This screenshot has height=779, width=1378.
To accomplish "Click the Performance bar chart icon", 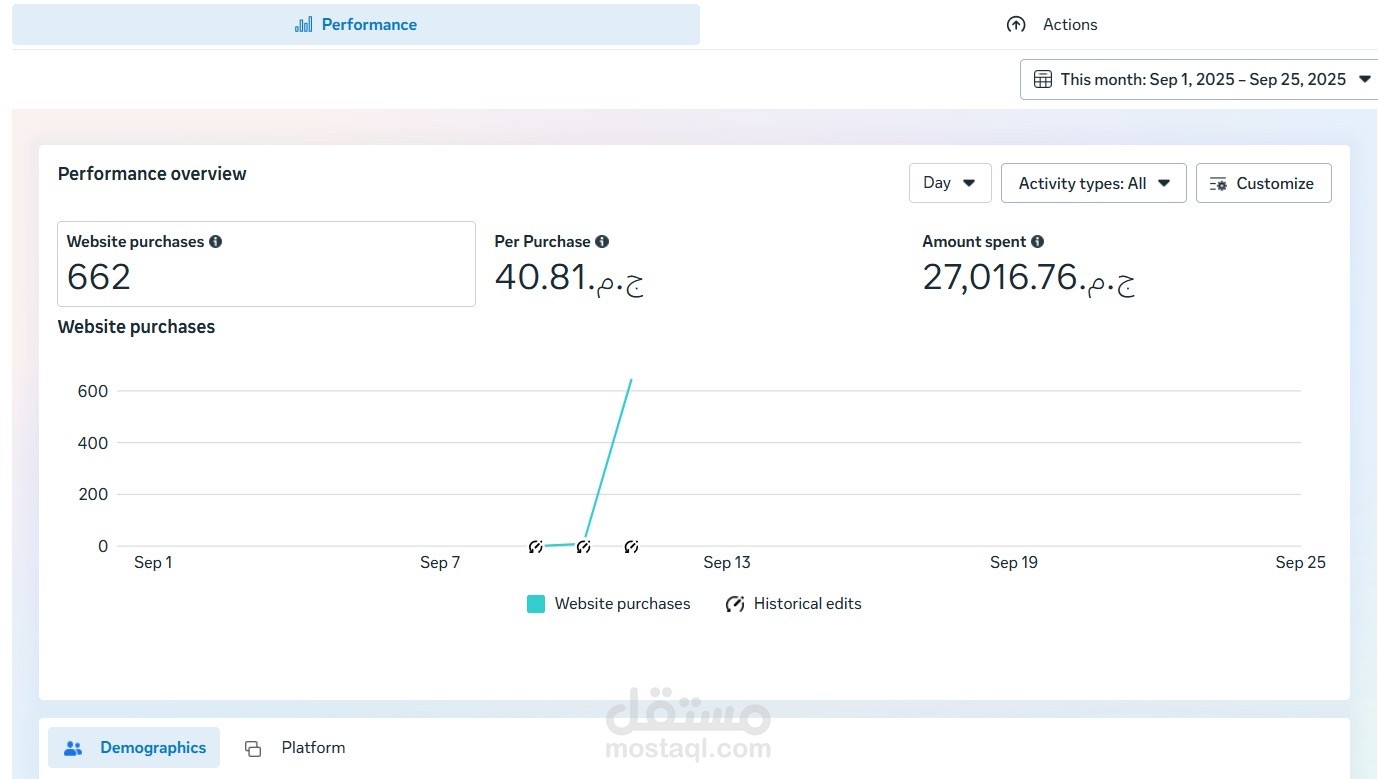I will coord(303,24).
